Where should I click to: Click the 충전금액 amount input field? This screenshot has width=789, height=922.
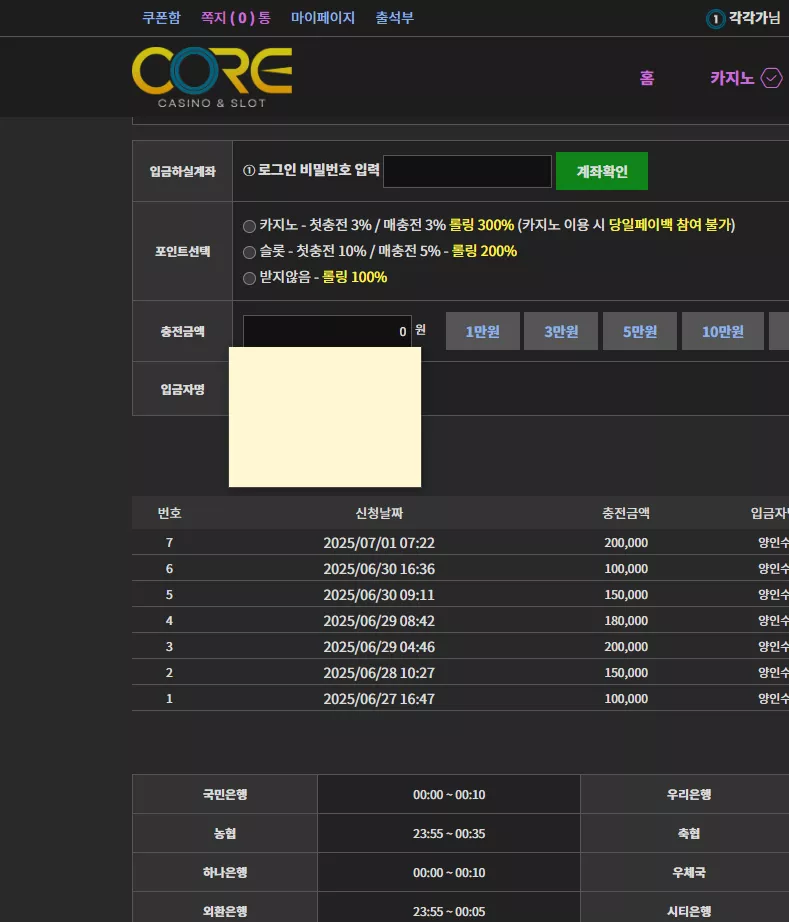[327, 331]
